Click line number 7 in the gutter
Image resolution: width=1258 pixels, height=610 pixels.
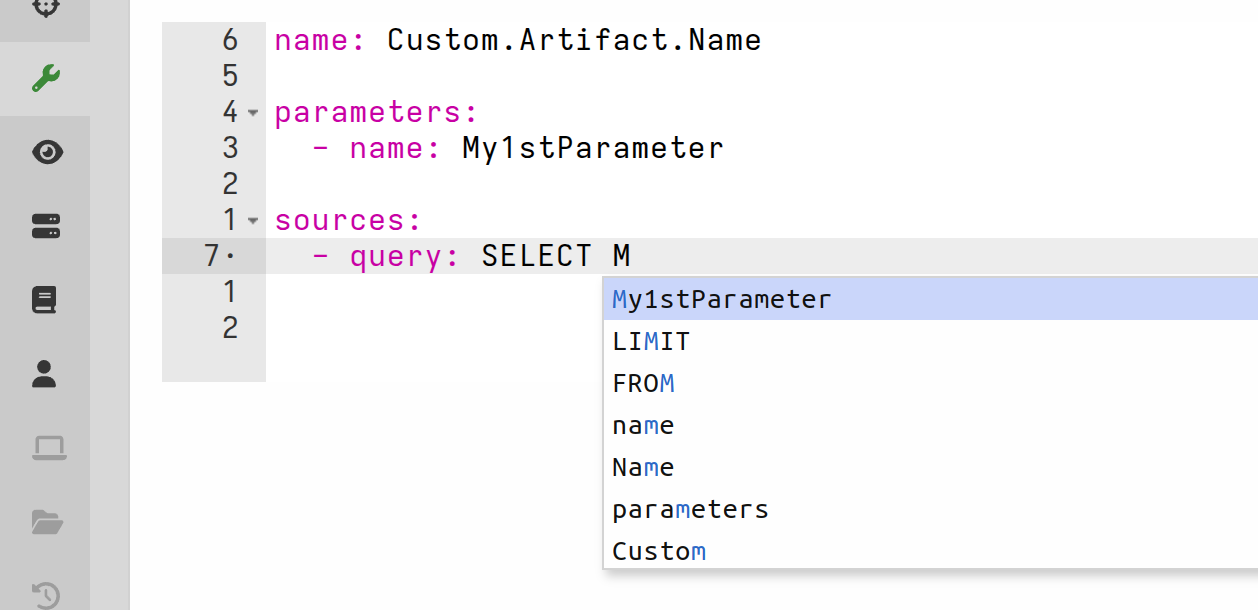210,256
